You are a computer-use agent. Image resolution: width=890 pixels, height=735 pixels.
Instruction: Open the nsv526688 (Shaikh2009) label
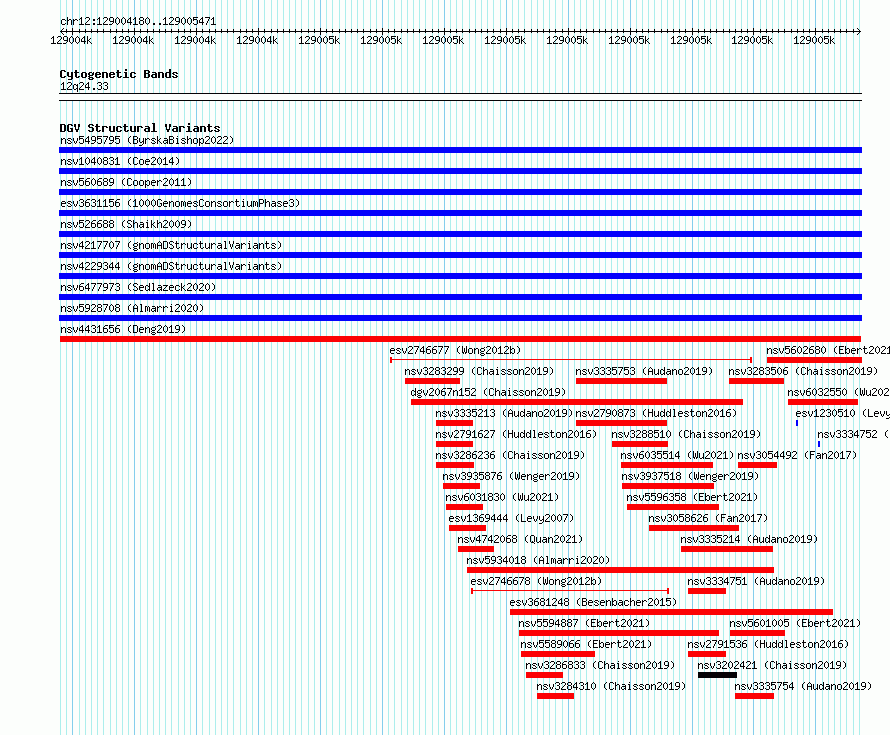pyautogui.click(x=126, y=224)
